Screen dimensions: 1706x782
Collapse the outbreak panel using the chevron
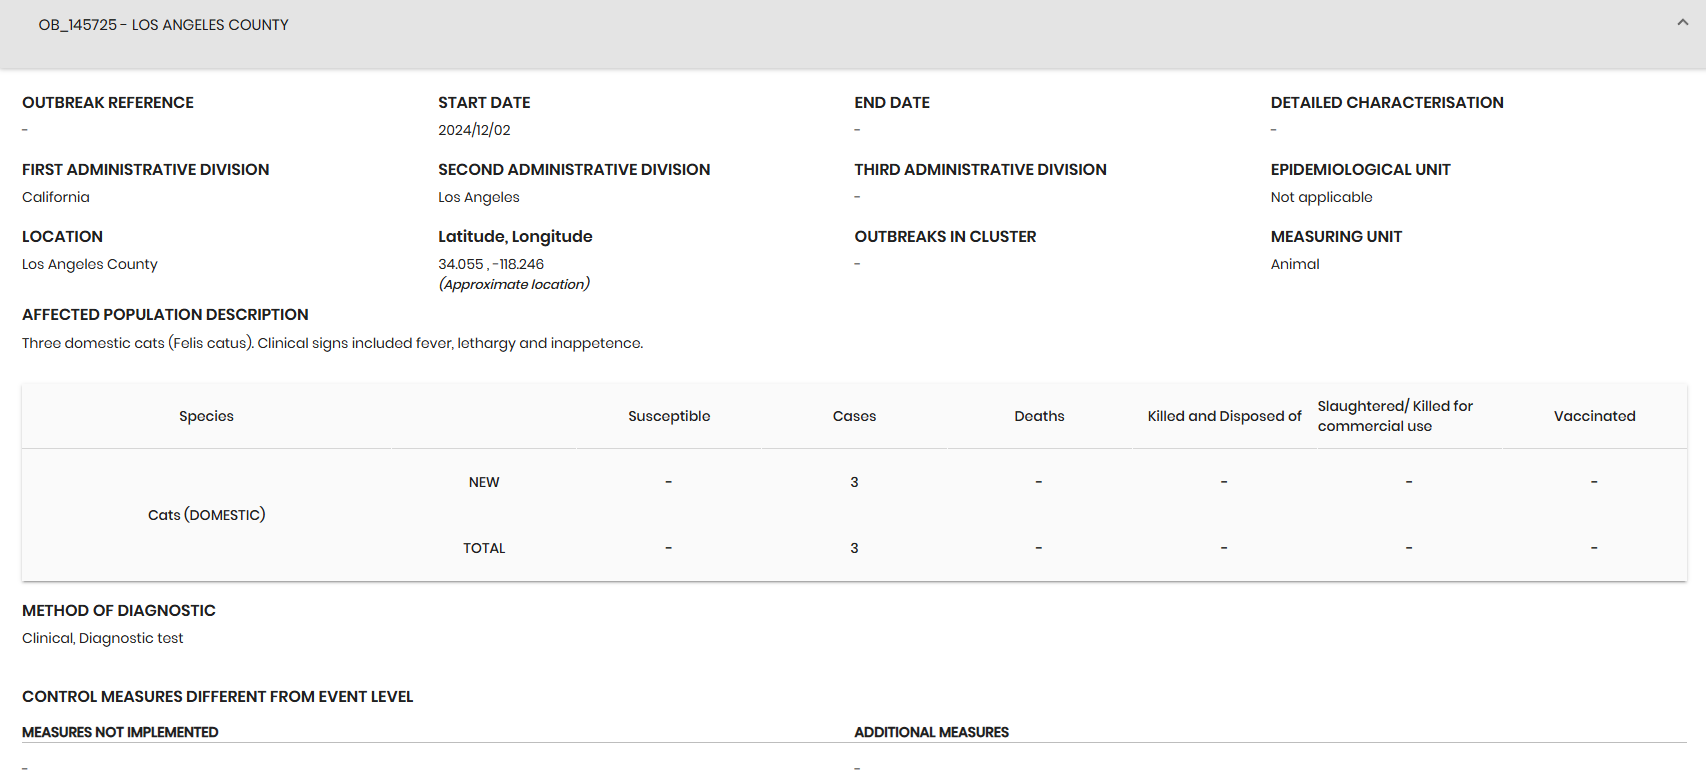[1682, 23]
